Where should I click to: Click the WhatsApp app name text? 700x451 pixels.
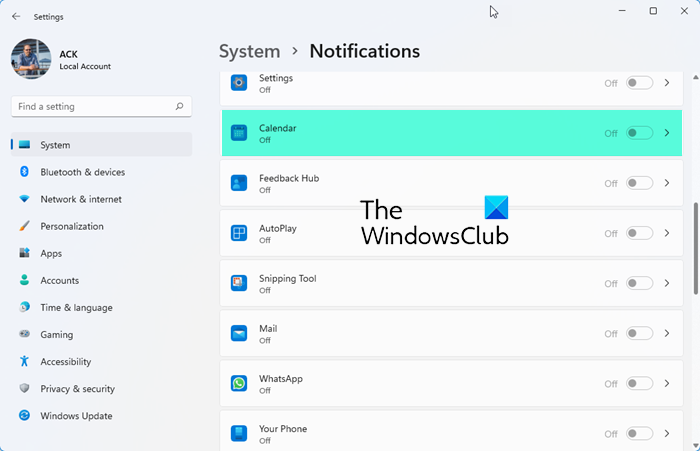281,379
